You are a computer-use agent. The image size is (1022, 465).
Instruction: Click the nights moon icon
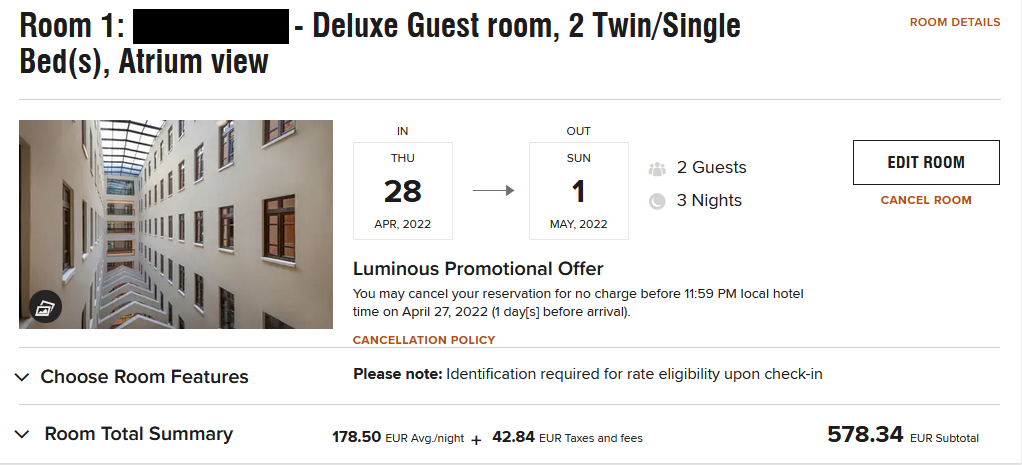(x=657, y=201)
